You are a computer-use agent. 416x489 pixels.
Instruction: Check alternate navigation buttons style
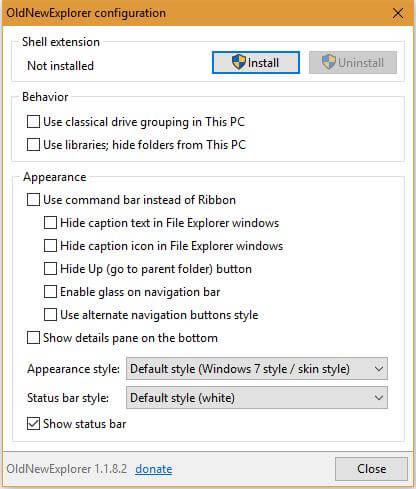coord(50,315)
